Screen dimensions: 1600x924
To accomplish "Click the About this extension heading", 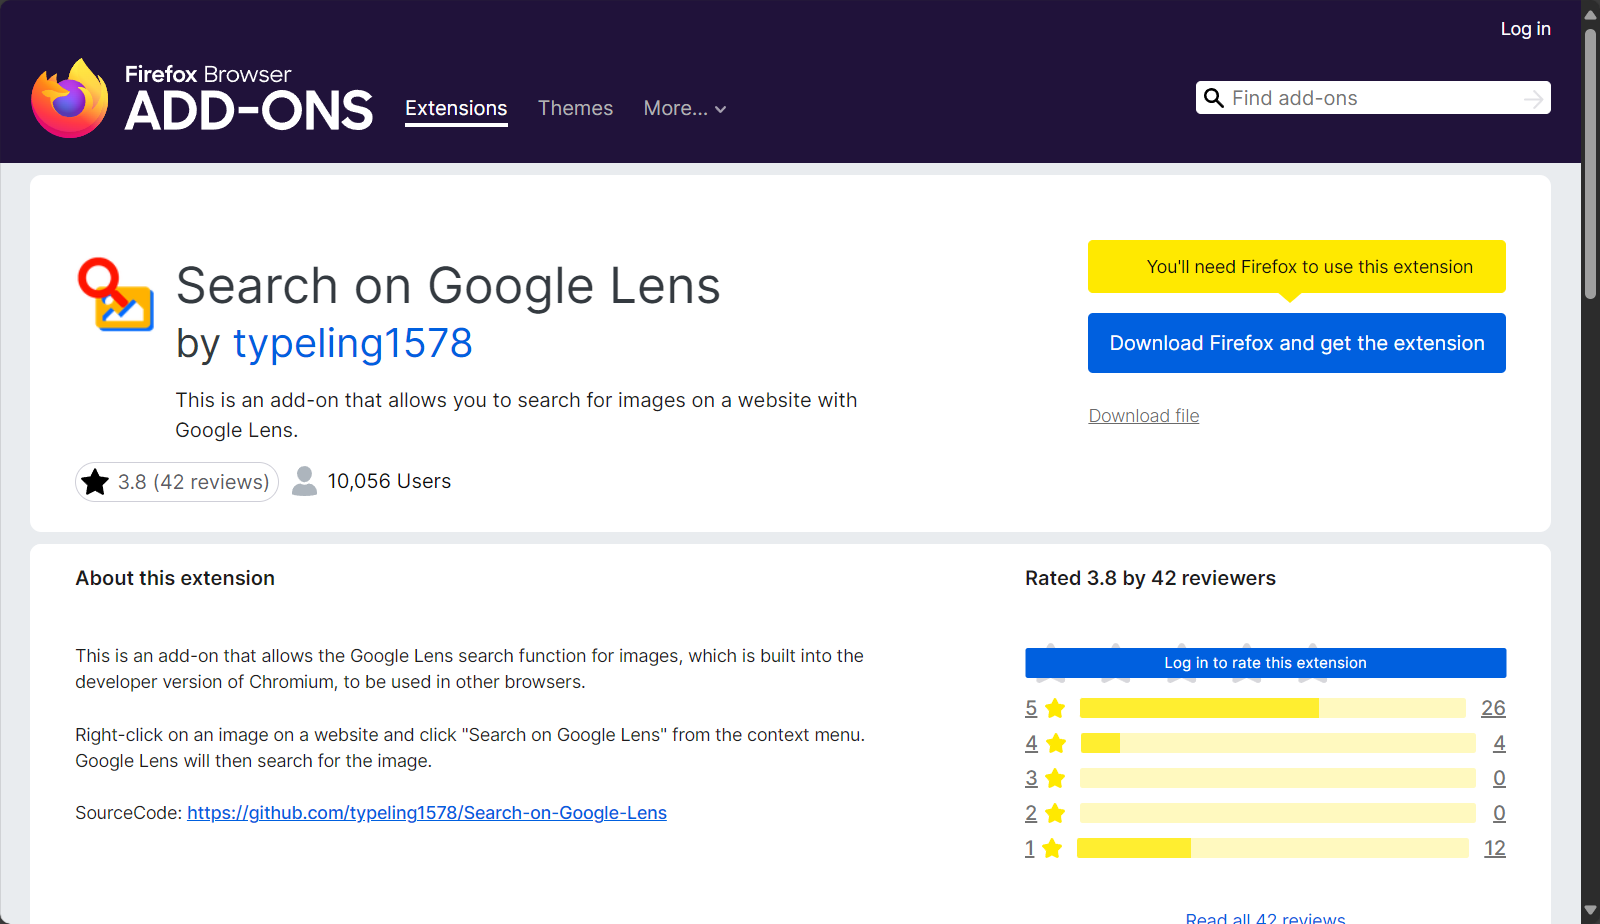I will click(x=175, y=578).
